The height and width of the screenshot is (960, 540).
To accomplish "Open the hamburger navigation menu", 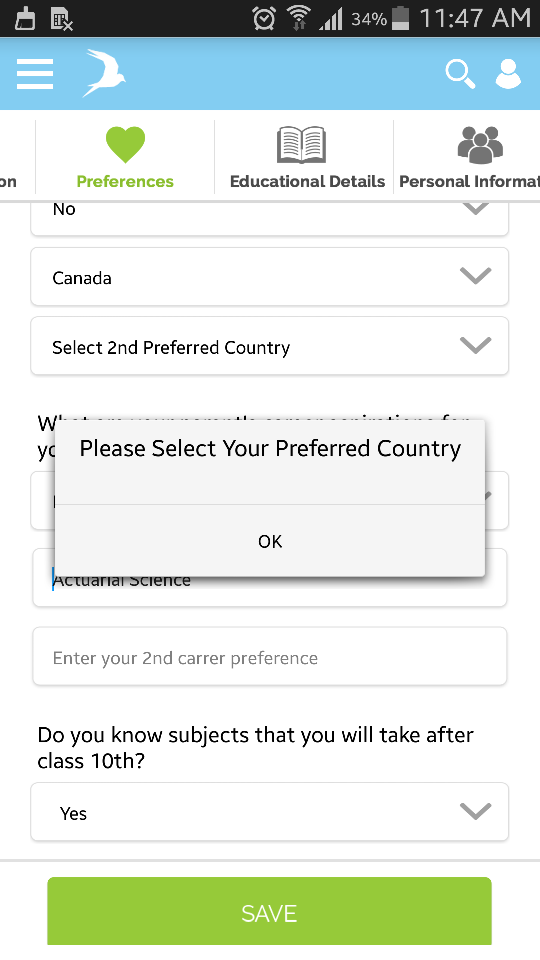I will (35, 75).
